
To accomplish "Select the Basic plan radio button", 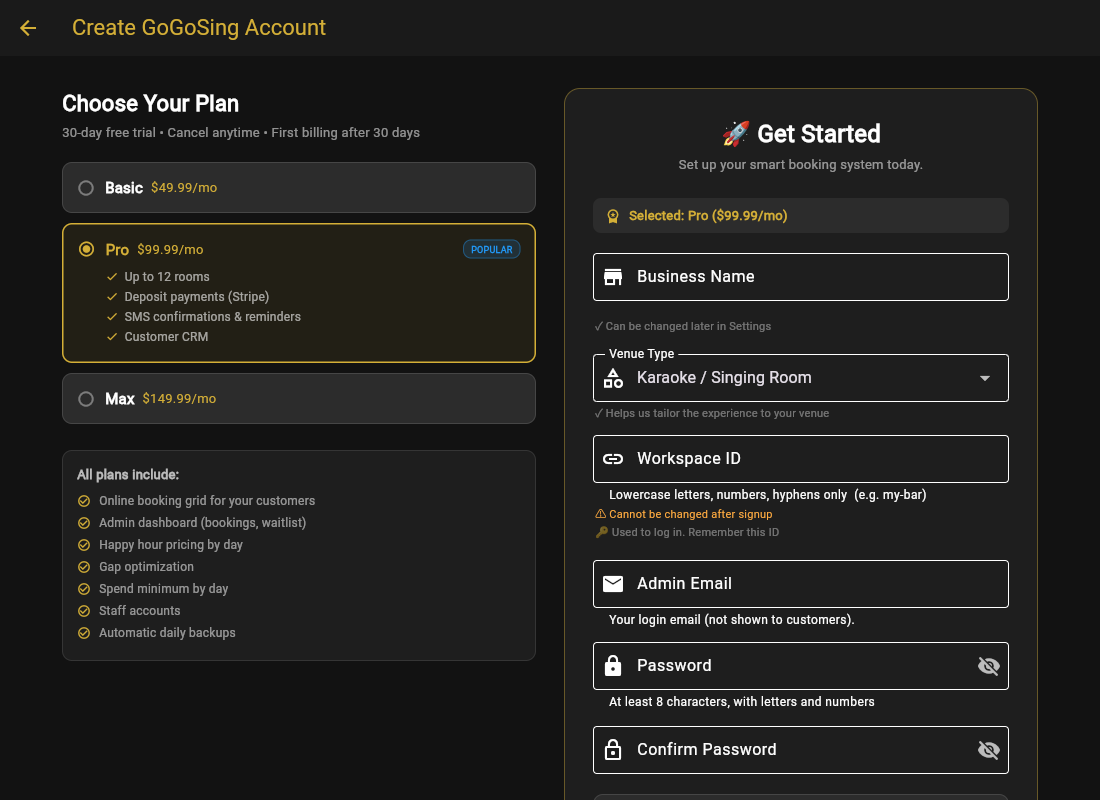I will pyautogui.click(x=86, y=188).
